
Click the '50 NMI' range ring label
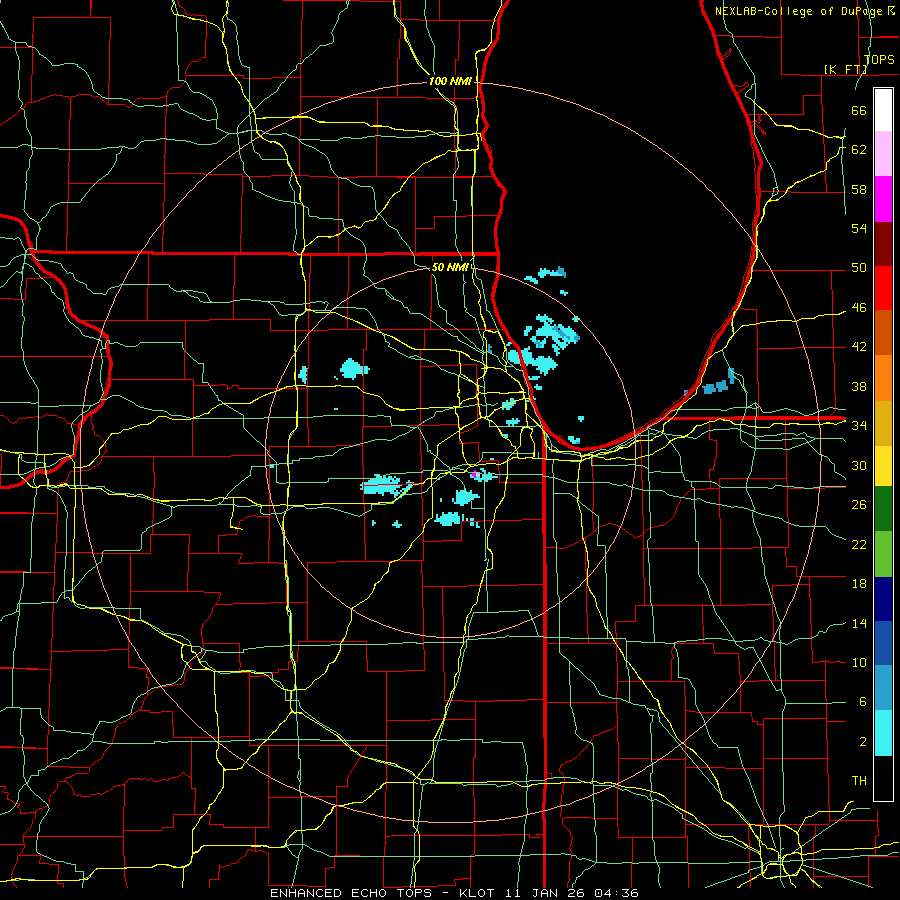450,267
